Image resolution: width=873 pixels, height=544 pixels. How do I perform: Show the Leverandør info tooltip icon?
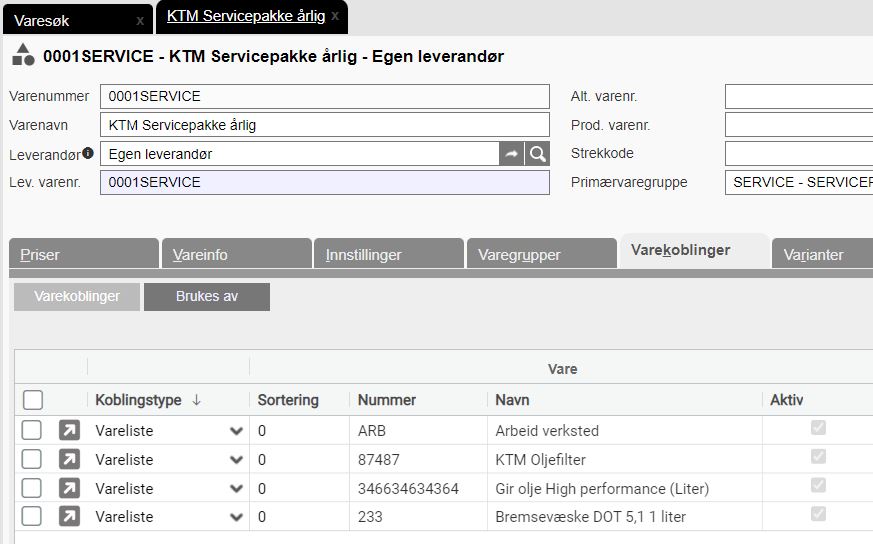[88, 153]
